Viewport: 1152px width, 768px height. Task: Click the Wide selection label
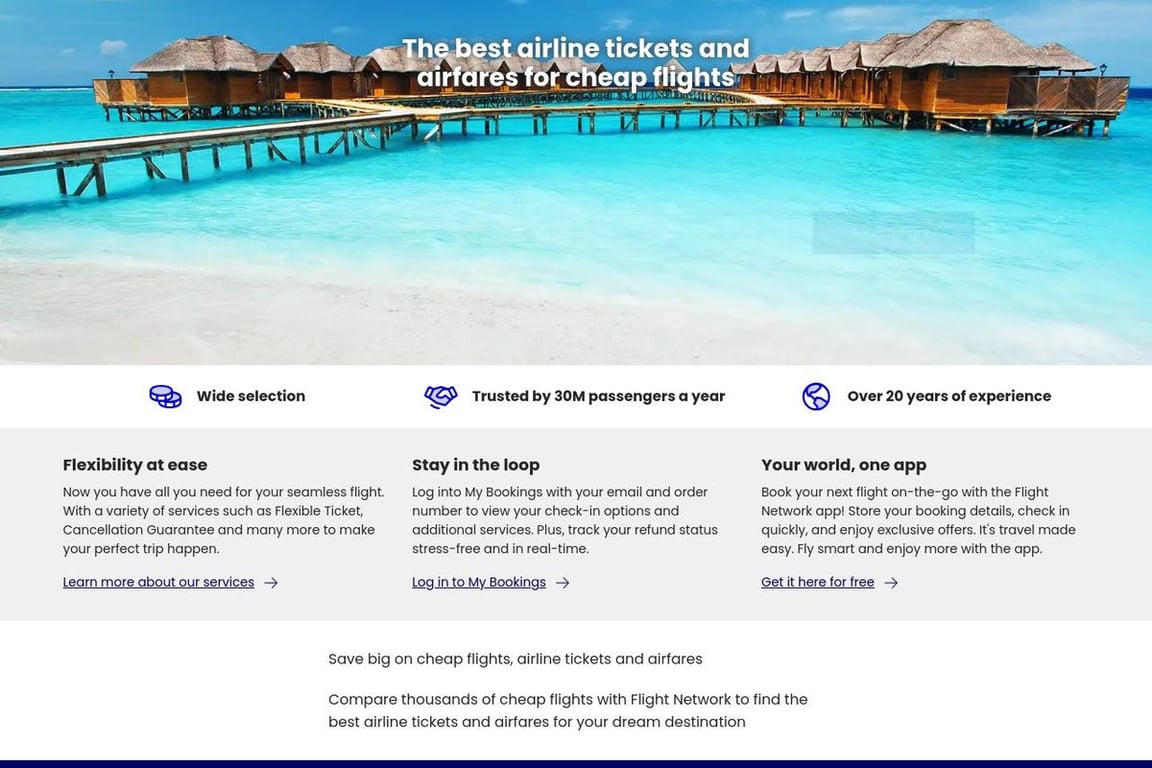point(250,396)
